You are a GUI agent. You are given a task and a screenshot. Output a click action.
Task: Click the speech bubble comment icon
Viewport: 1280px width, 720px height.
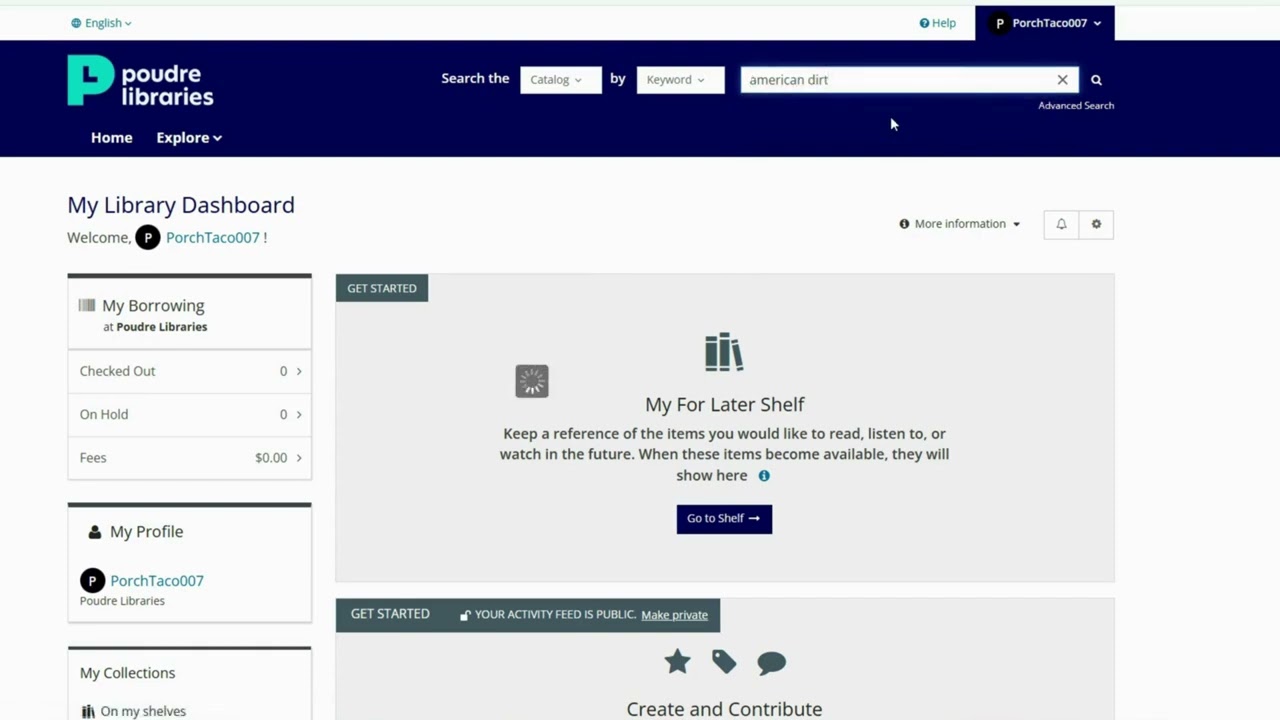tap(771, 662)
